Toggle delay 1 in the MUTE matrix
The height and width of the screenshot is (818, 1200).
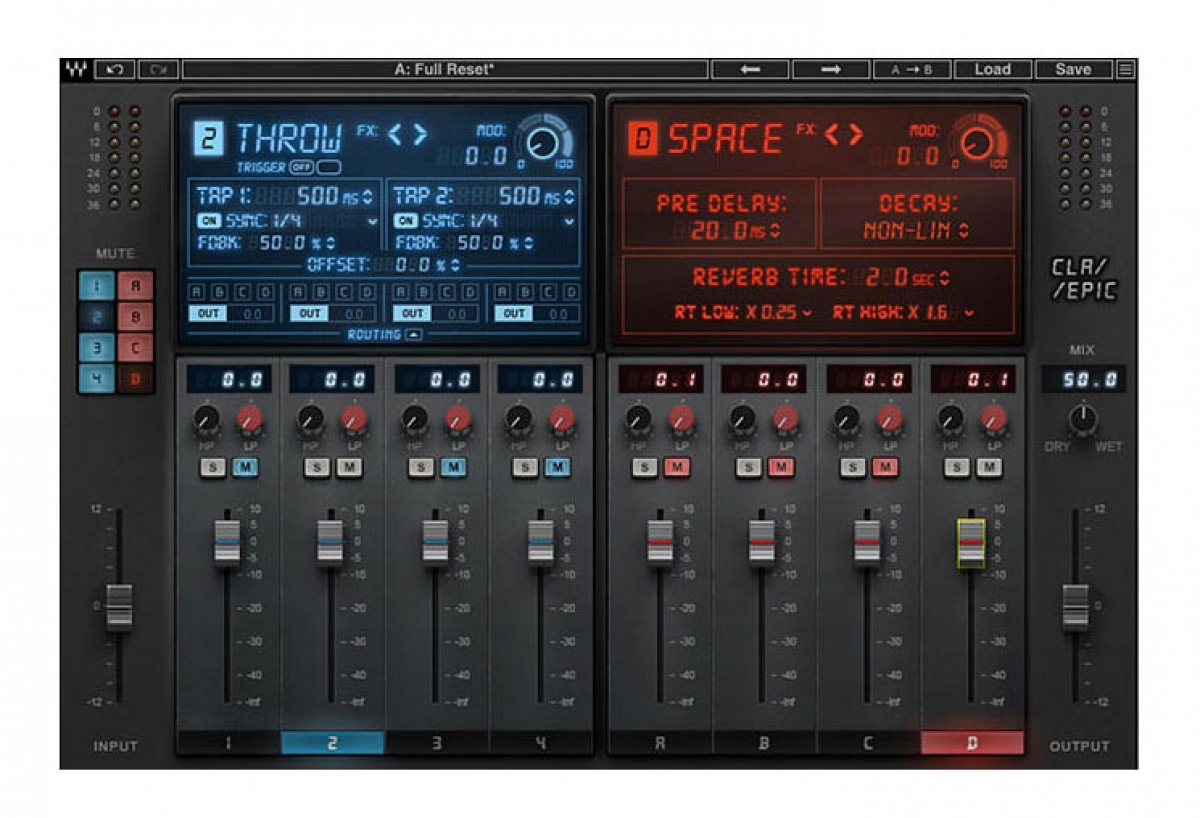[97, 286]
